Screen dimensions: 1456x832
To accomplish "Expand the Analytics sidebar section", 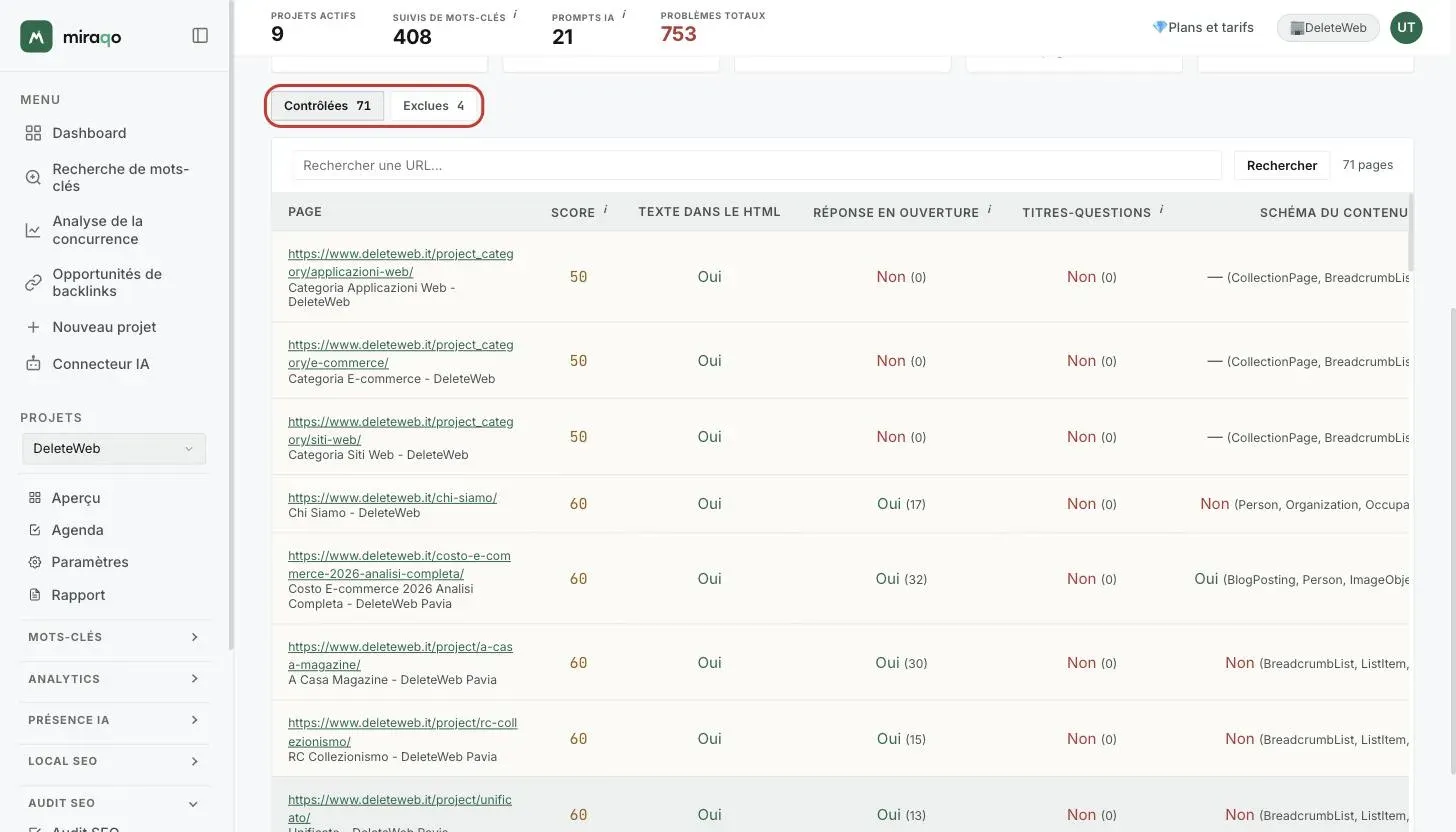I will (114, 679).
